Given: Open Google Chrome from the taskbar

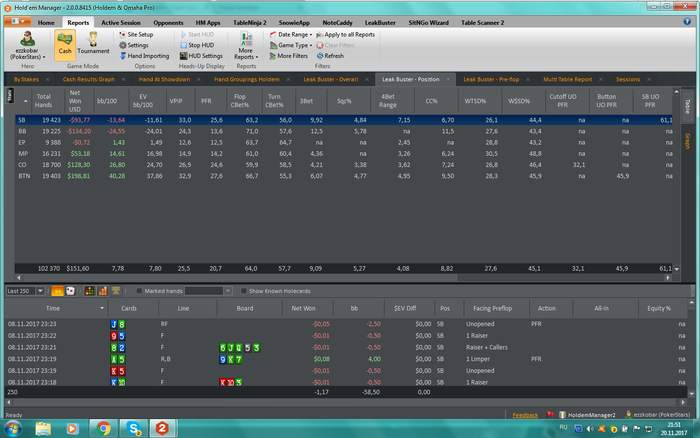Looking at the screenshot, I should (103, 429).
